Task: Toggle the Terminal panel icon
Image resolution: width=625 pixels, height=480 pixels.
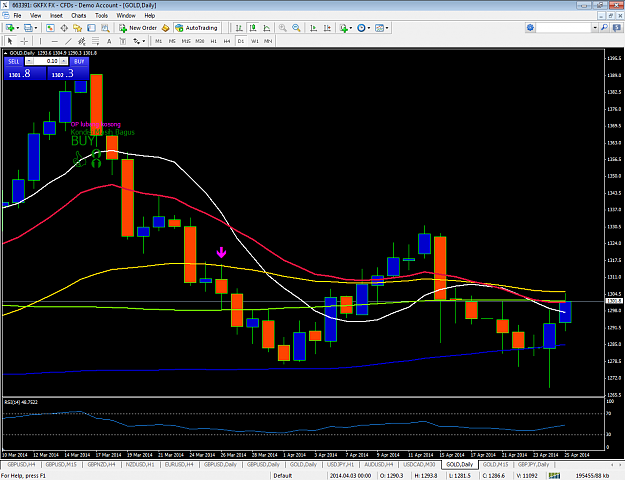Action: [x=91, y=28]
